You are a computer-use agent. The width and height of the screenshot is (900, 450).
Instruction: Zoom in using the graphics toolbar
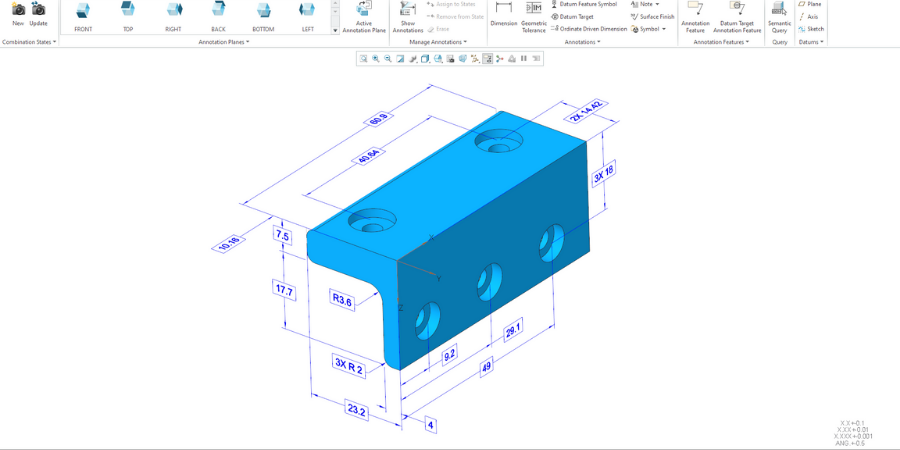coord(376,59)
